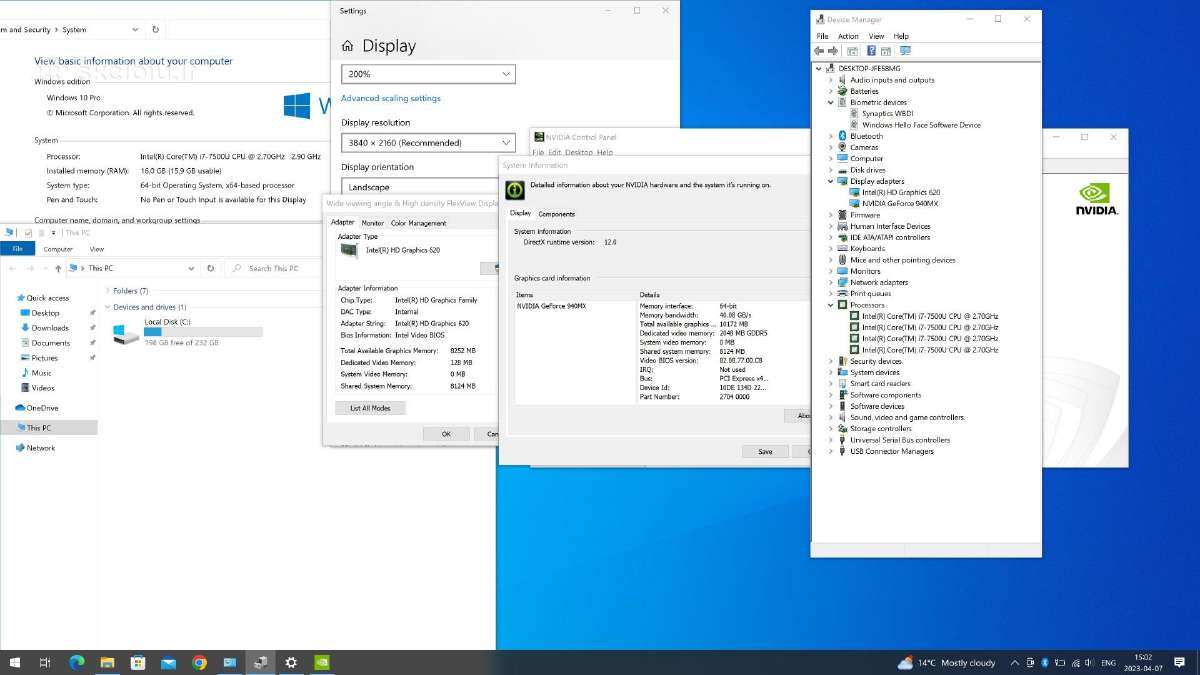The width and height of the screenshot is (1200, 675).
Task: Open the display scaling 200% dropdown
Action: [428, 74]
